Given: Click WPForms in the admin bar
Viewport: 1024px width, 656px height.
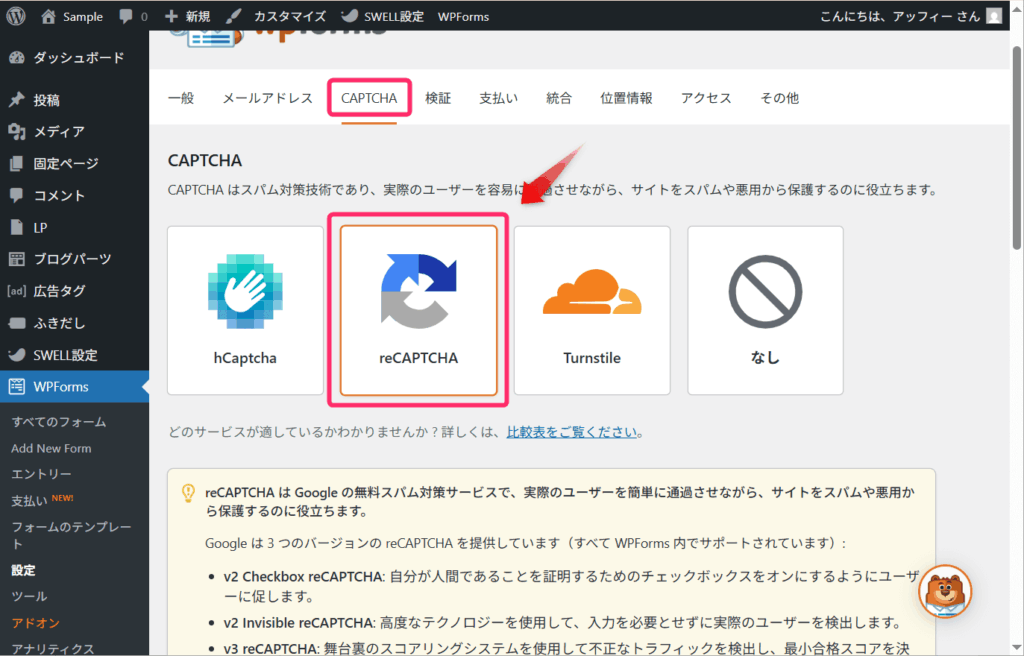Looking at the screenshot, I should click(463, 16).
